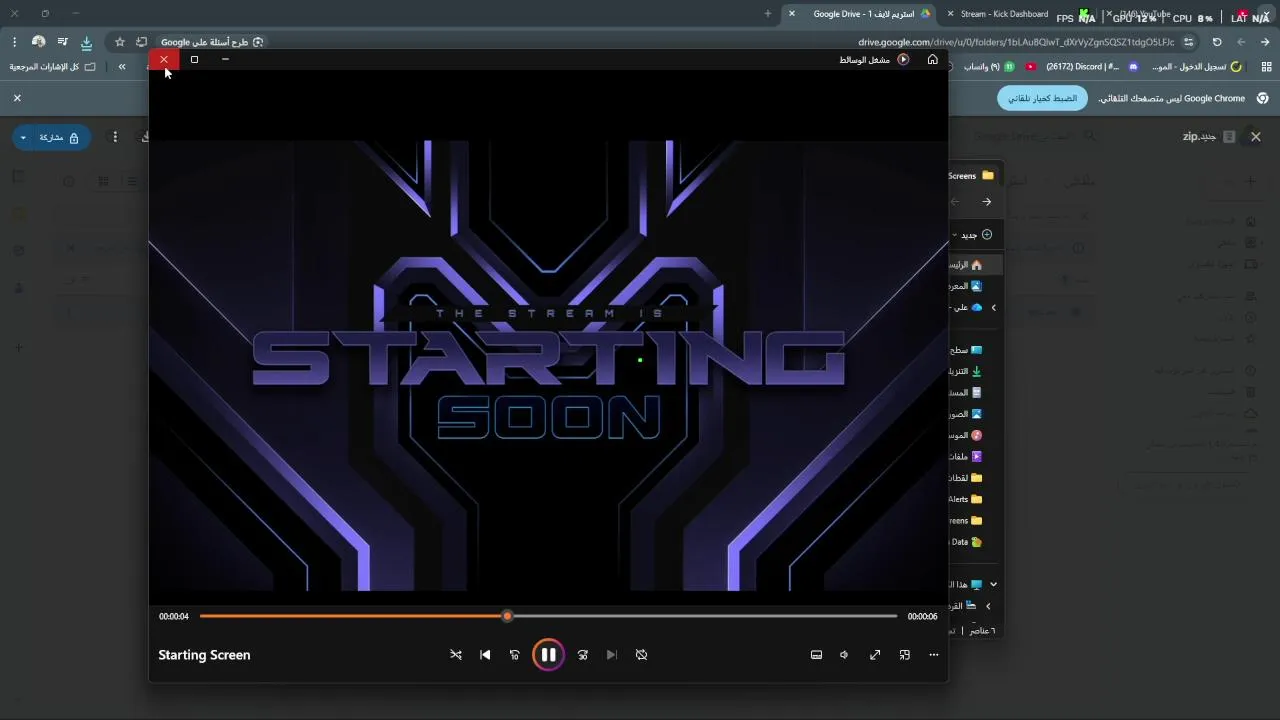Screen dimensions: 1280x720
Task: Click the Starting Screen title
Action: coord(204,655)
